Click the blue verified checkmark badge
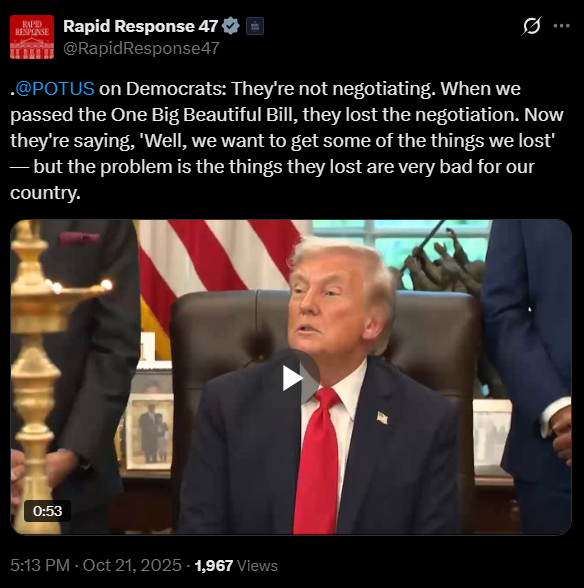The width and height of the screenshot is (584, 588). tap(231, 26)
